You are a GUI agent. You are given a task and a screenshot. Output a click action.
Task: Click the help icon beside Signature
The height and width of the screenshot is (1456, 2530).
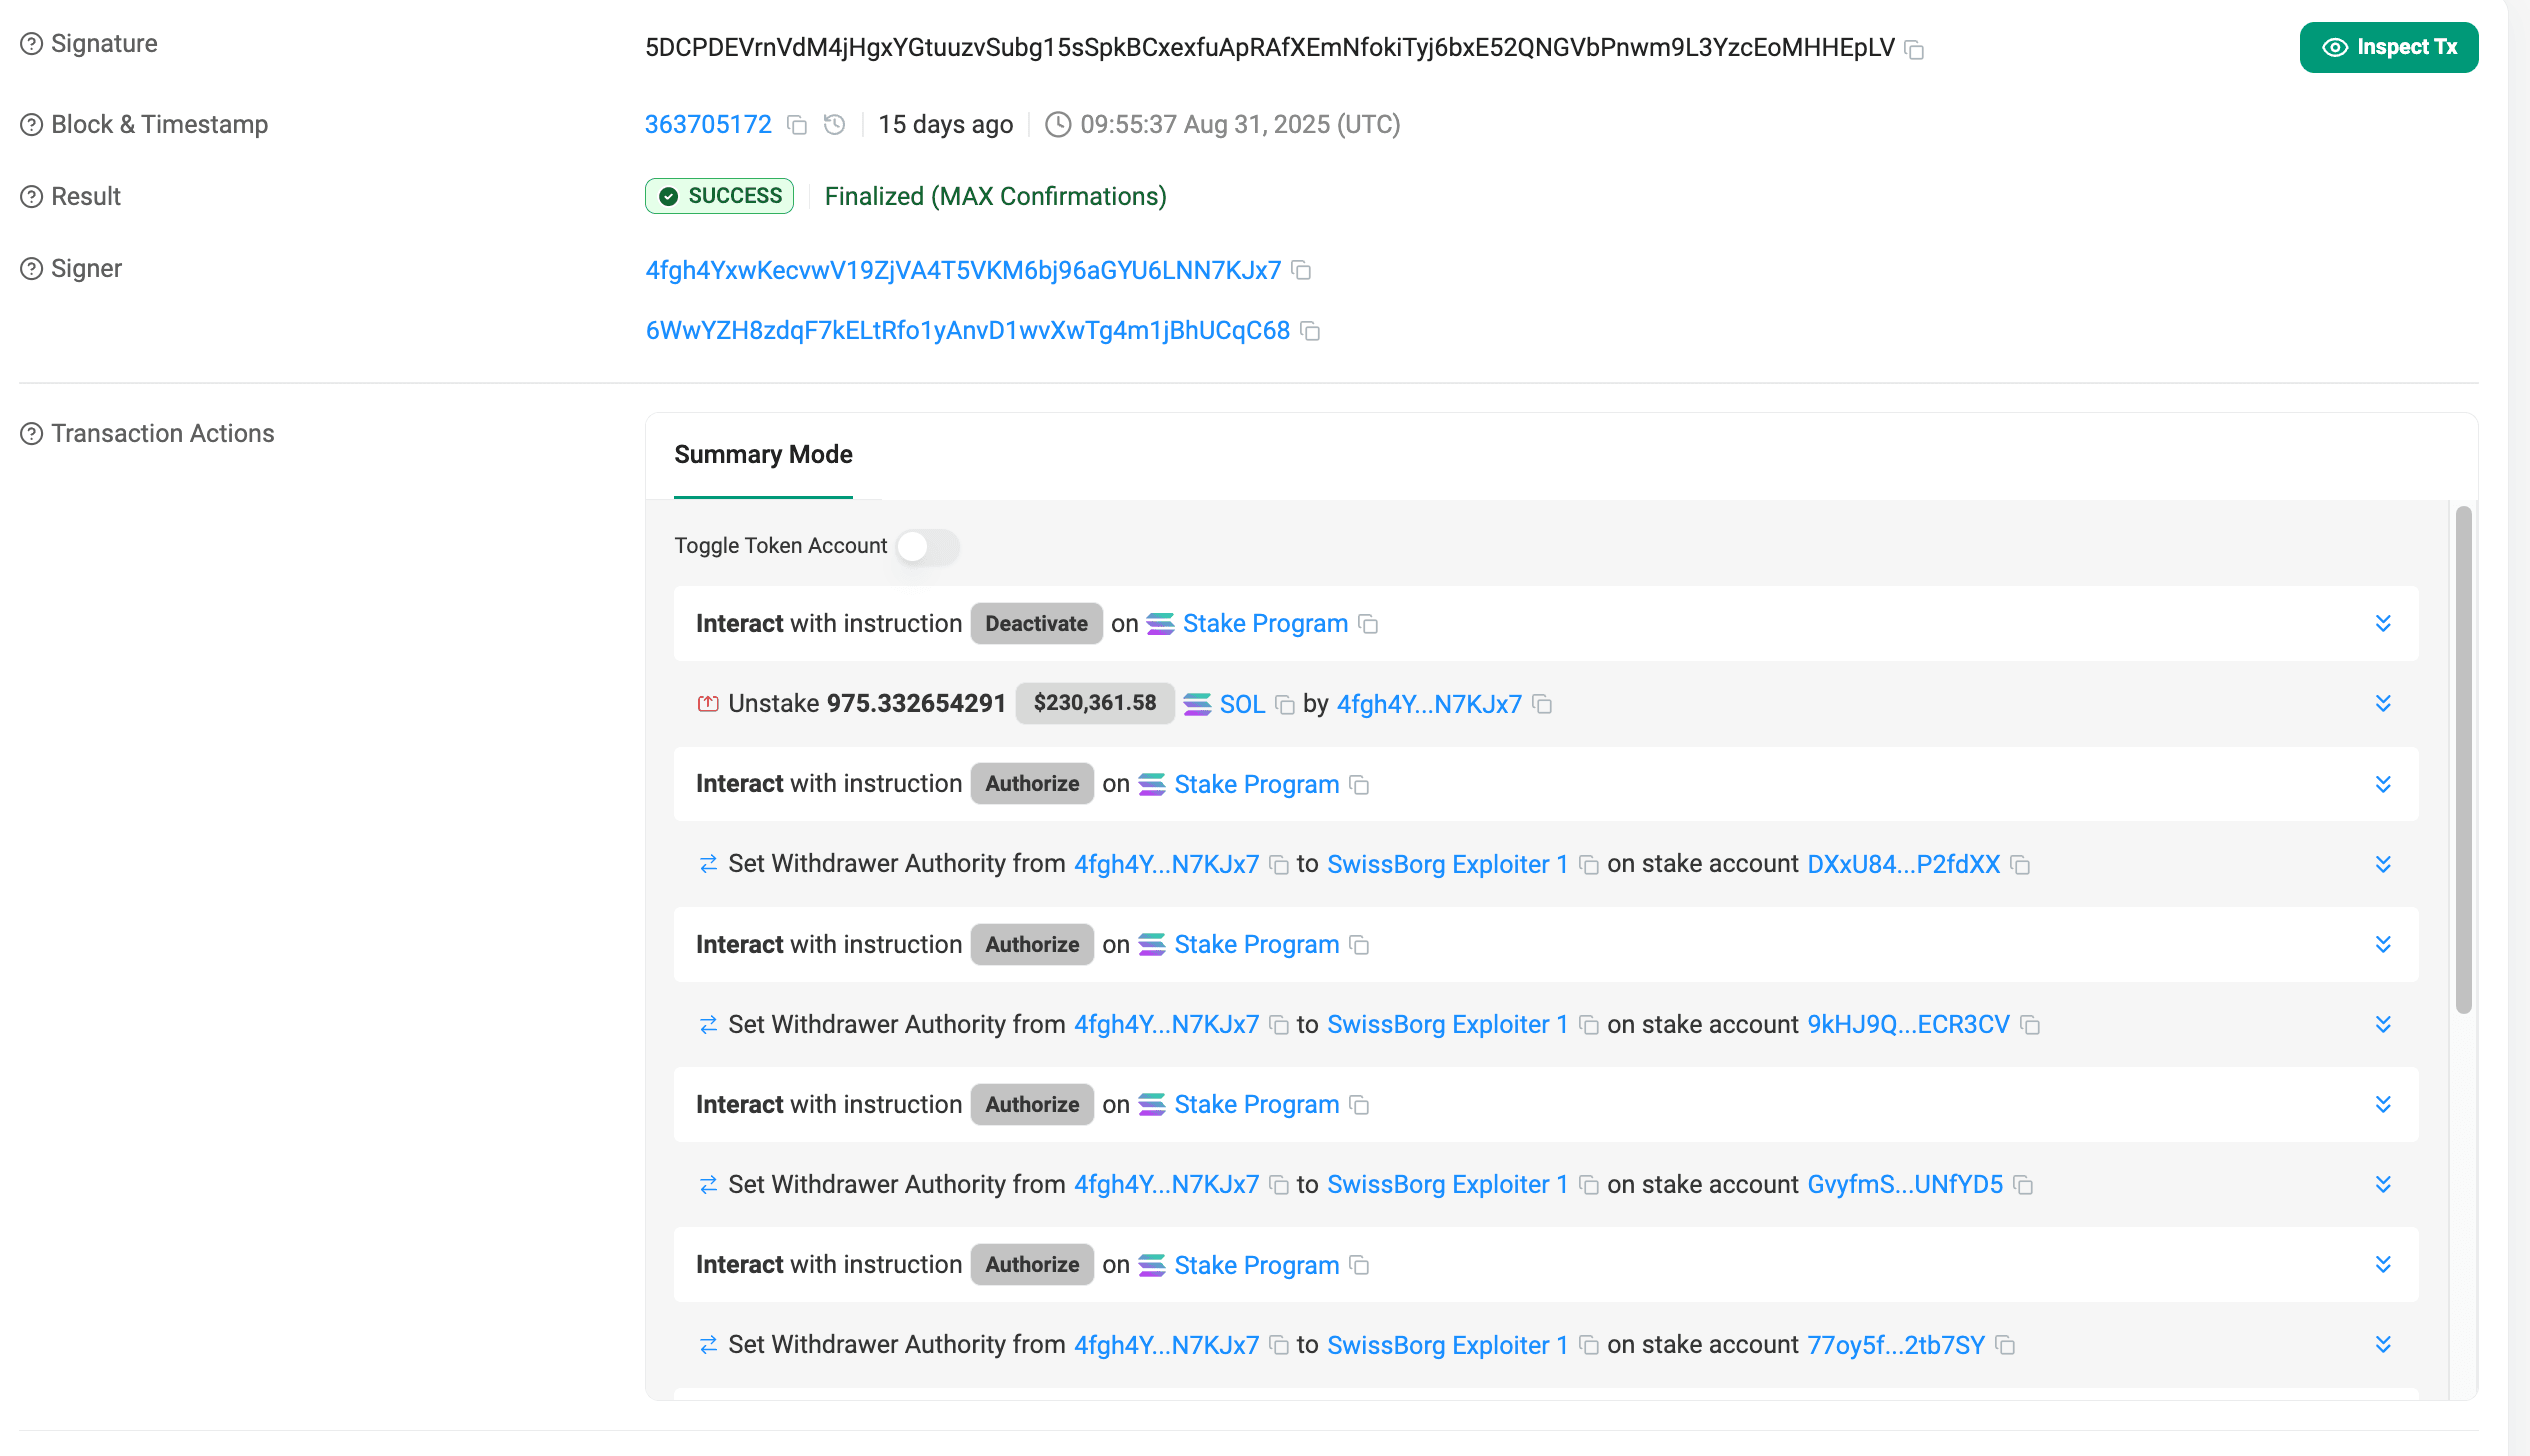point(30,42)
